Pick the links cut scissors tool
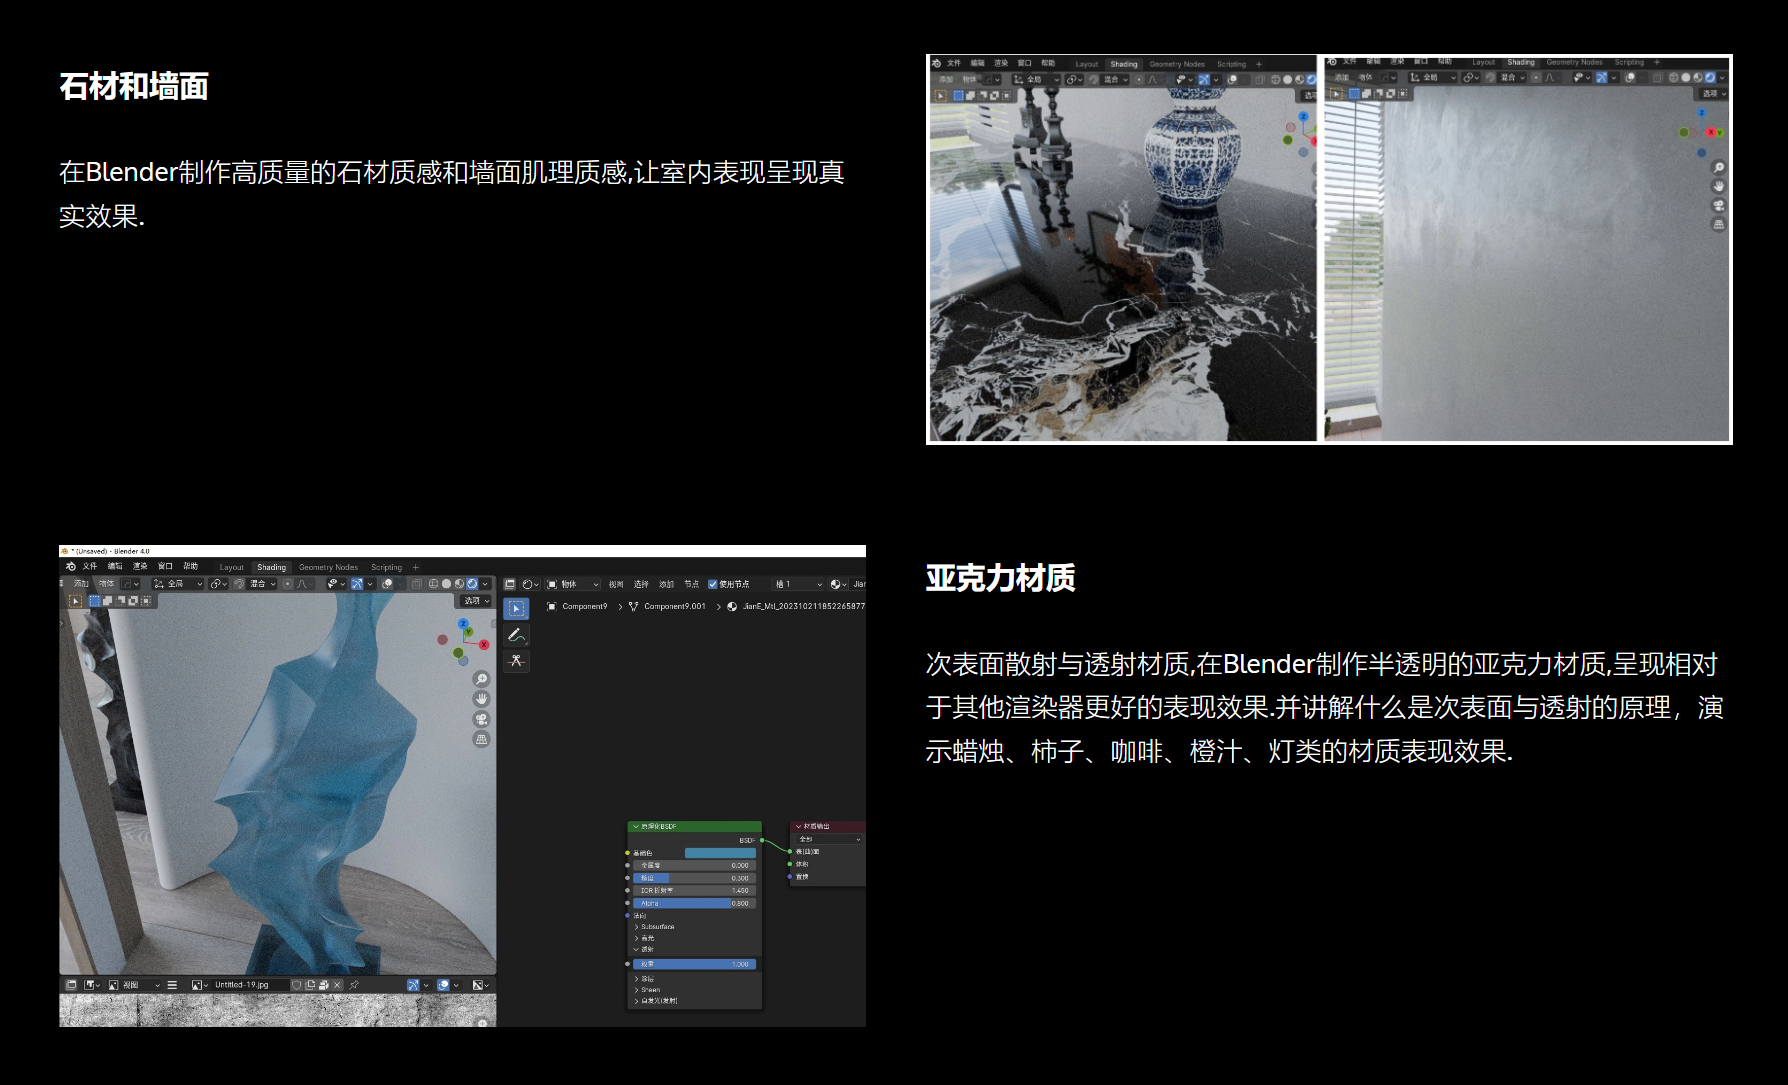Viewport: 1788px width, 1085px height. [x=516, y=661]
